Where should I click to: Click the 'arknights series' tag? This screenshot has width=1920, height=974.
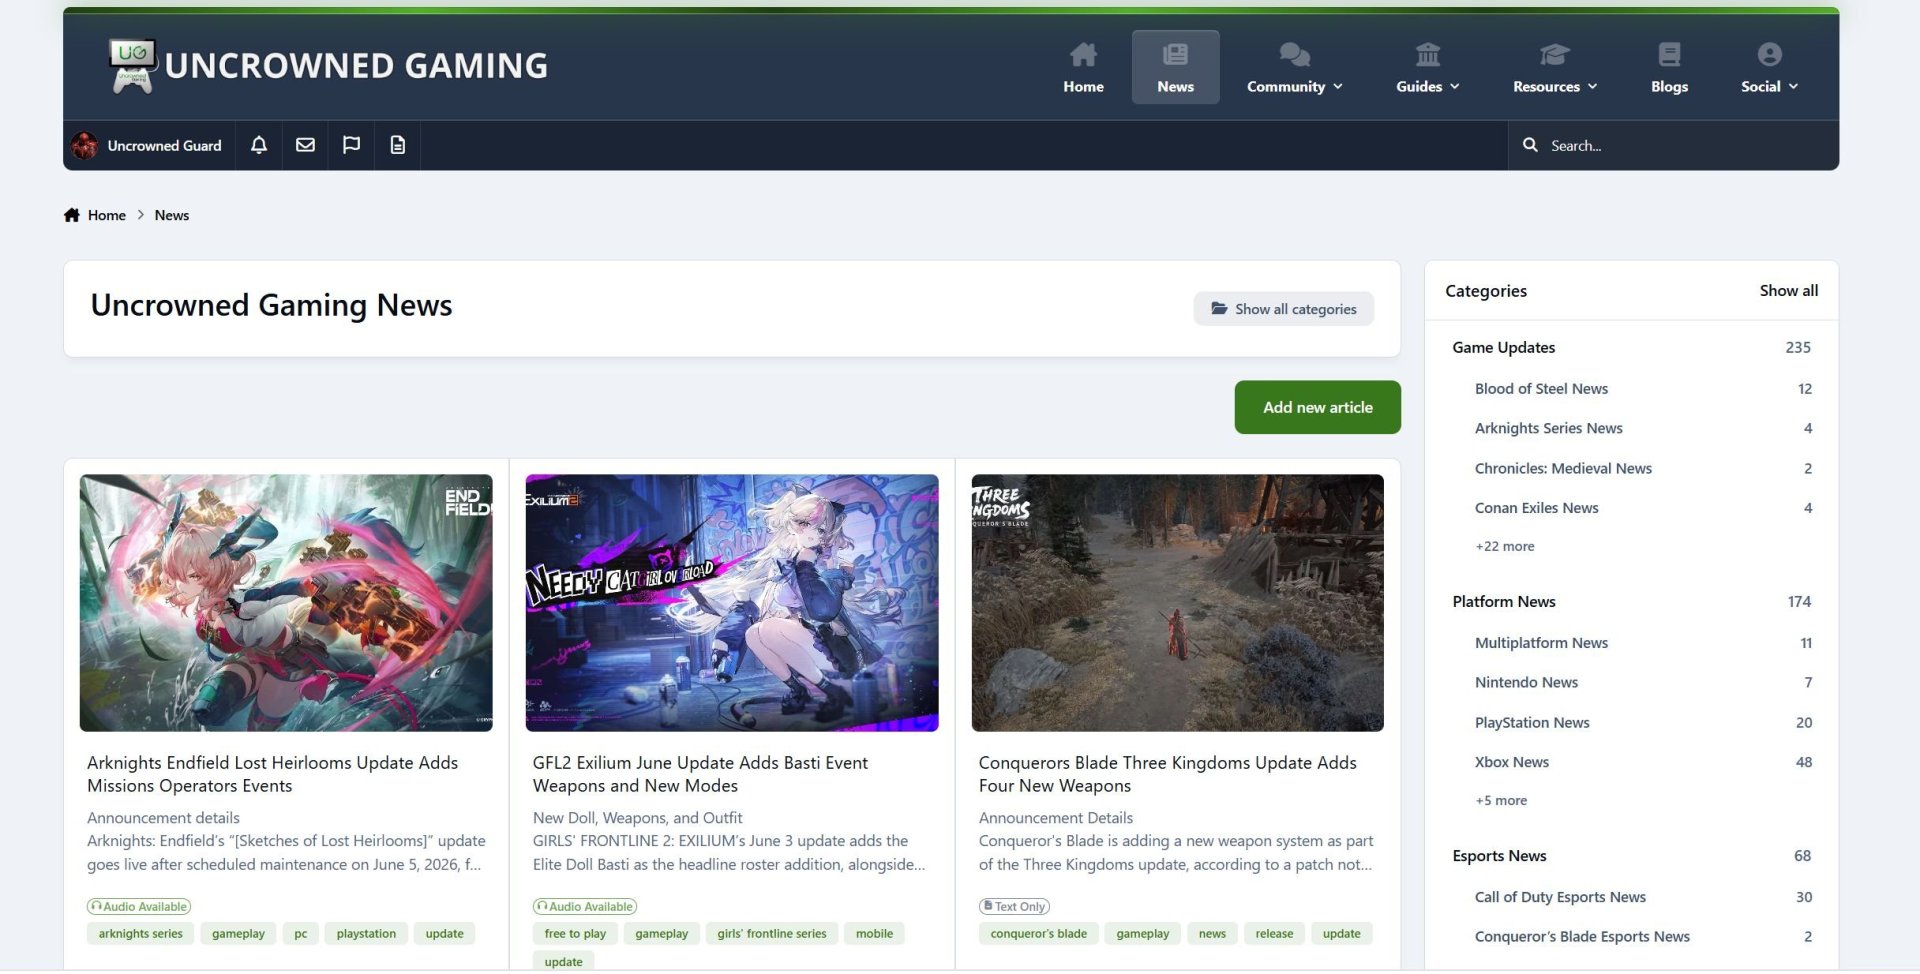(x=140, y=934)
